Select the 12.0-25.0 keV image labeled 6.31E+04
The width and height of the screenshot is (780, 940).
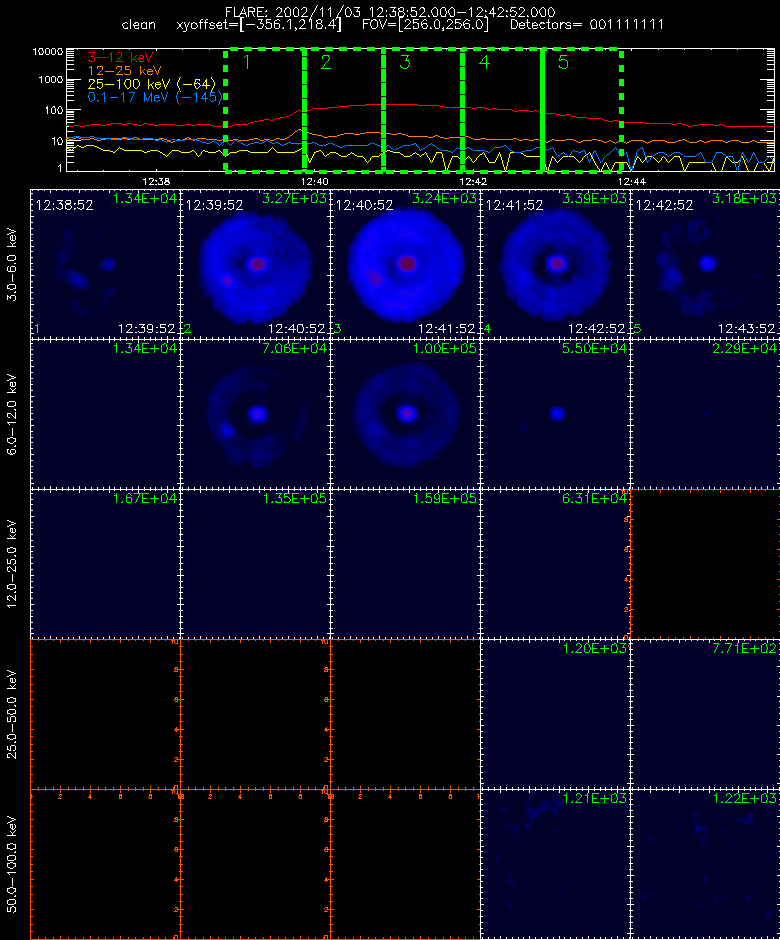[555, 564]
